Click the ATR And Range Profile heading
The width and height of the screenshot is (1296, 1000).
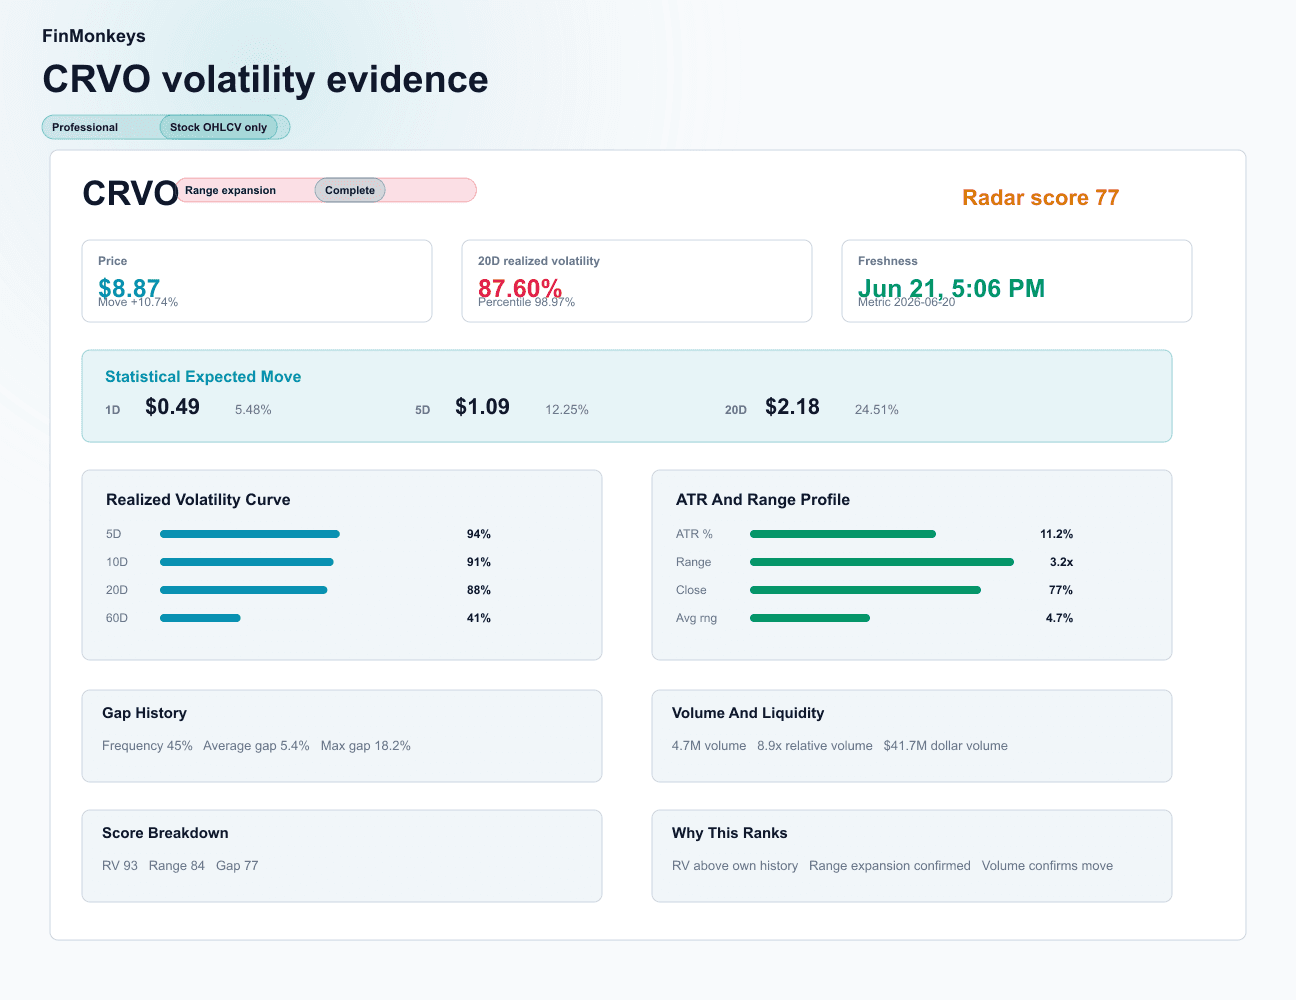(763, 500)
